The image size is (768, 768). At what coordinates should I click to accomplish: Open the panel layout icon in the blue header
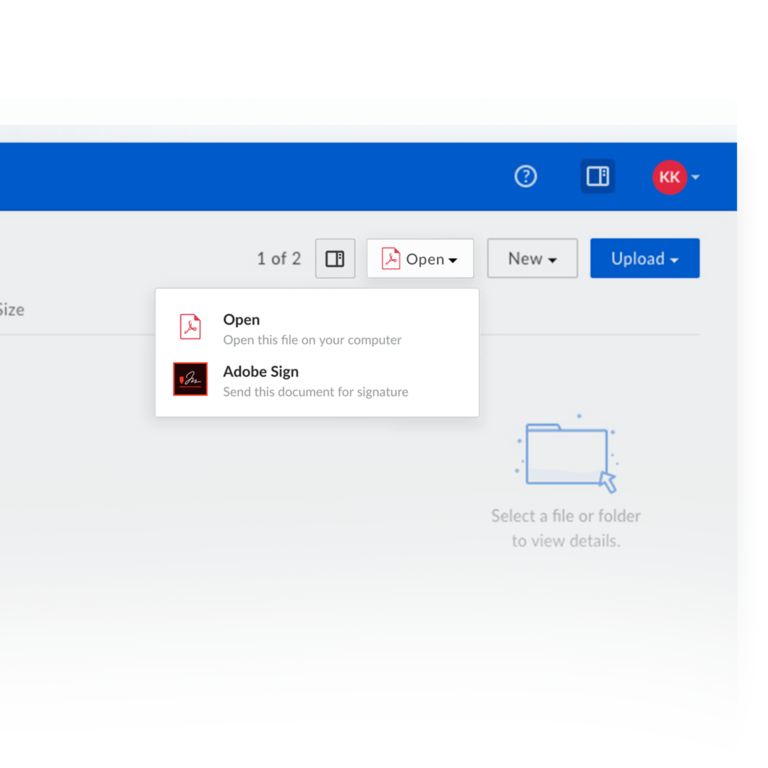coord(598,177)
